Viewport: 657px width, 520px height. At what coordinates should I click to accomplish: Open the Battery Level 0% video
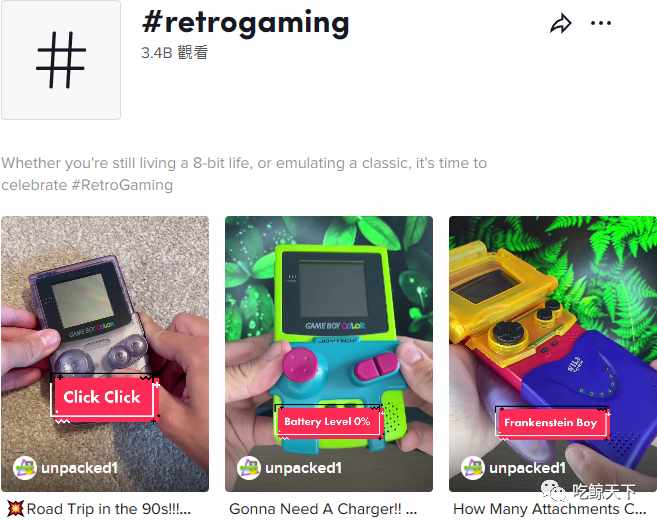[329, 354]
